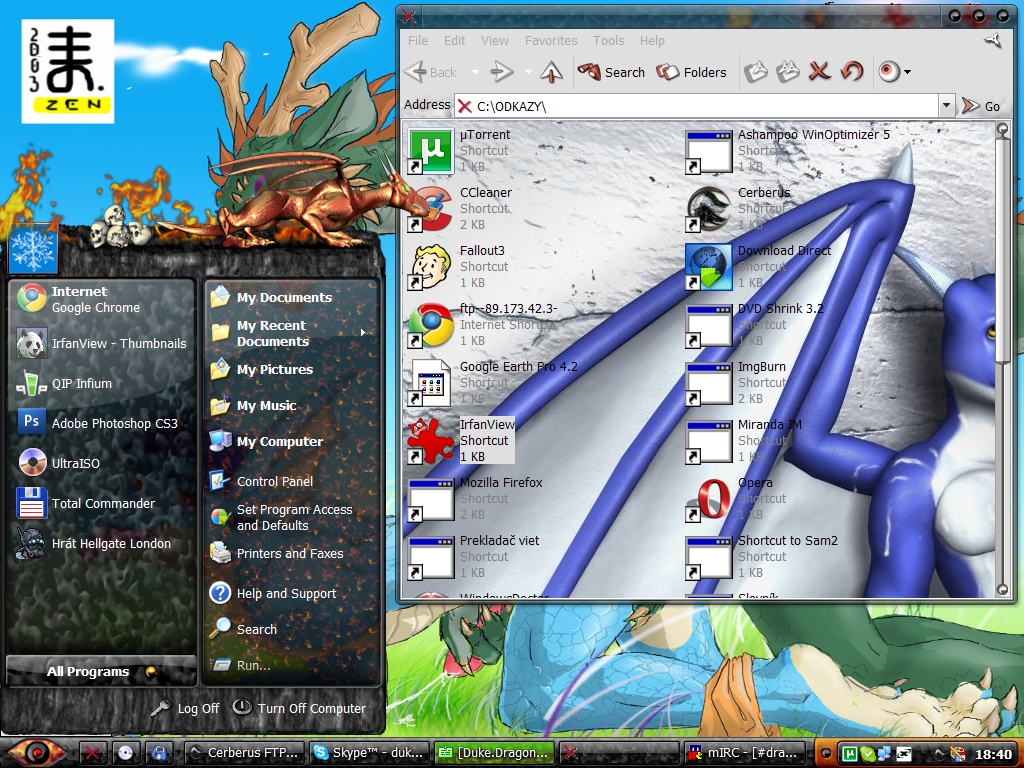Click the red X Delete toolbar icon

pyautogui.click(x=820, y=71)
